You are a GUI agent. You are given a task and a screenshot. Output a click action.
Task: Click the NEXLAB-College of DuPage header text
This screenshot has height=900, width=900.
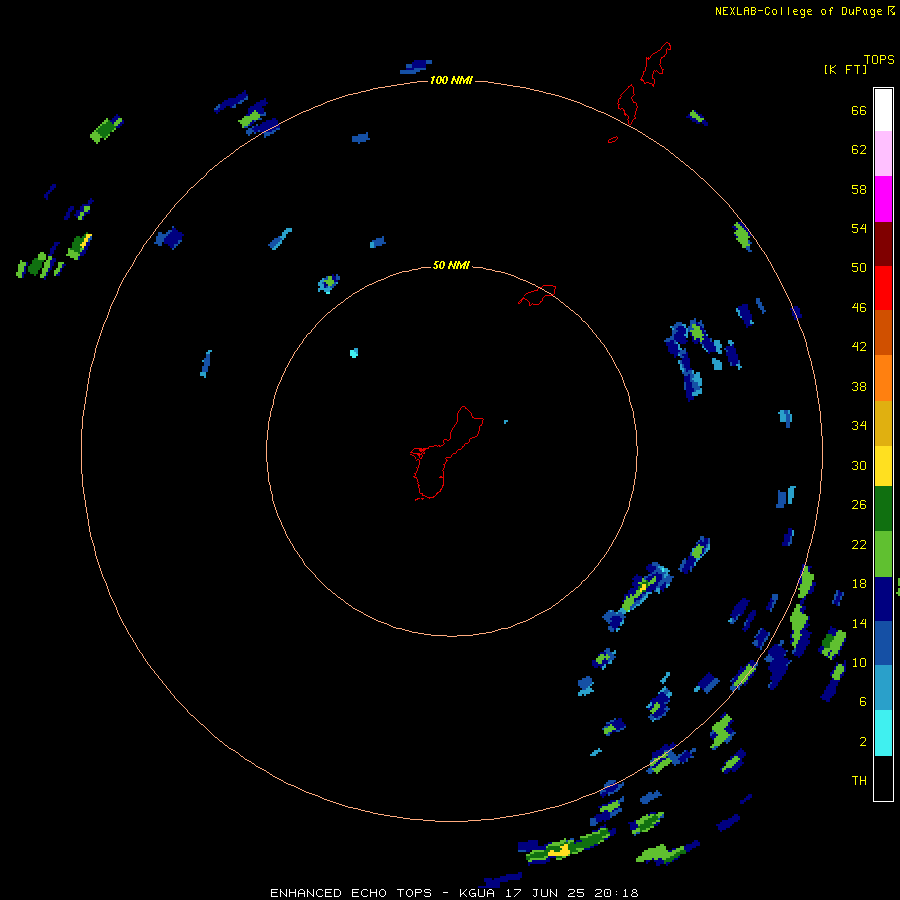click(798, 11)
